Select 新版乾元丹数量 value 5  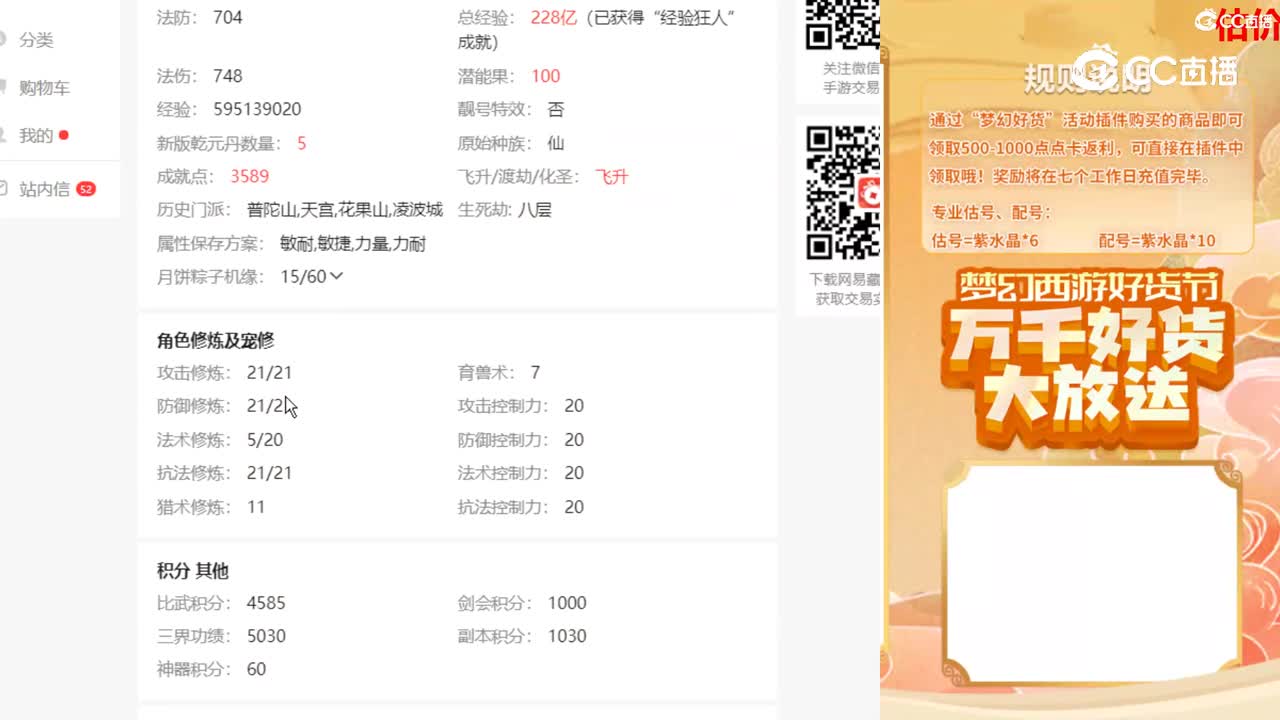[302, 143]
